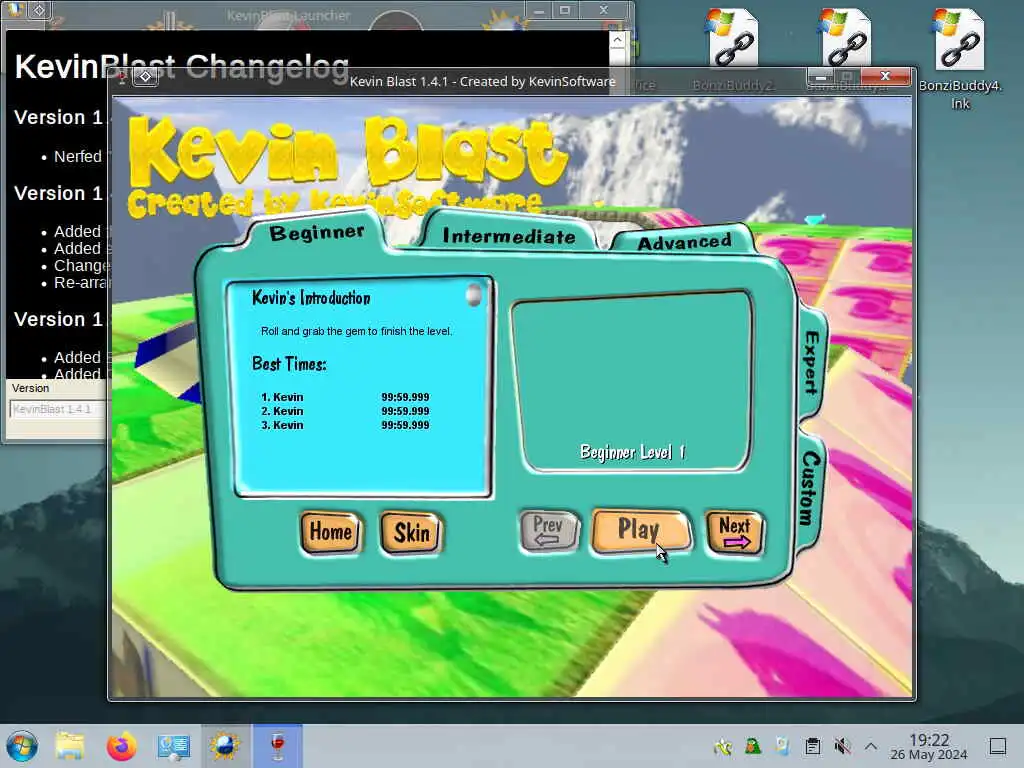The width and height of the screenshot is (1024, 768).
Task: Close the Kevin Blast game window
Action: click(886, 76)
